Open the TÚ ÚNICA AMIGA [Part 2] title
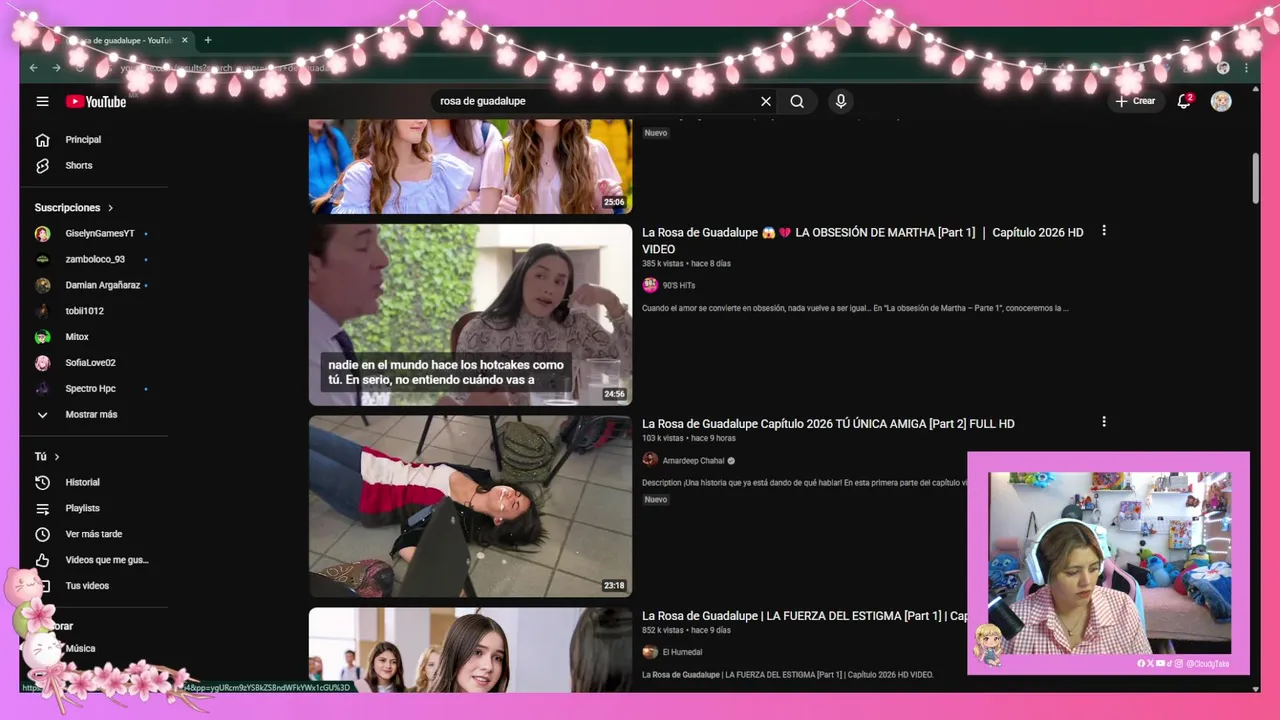This screenshot has width=1280, height=720. coord(828,424)
